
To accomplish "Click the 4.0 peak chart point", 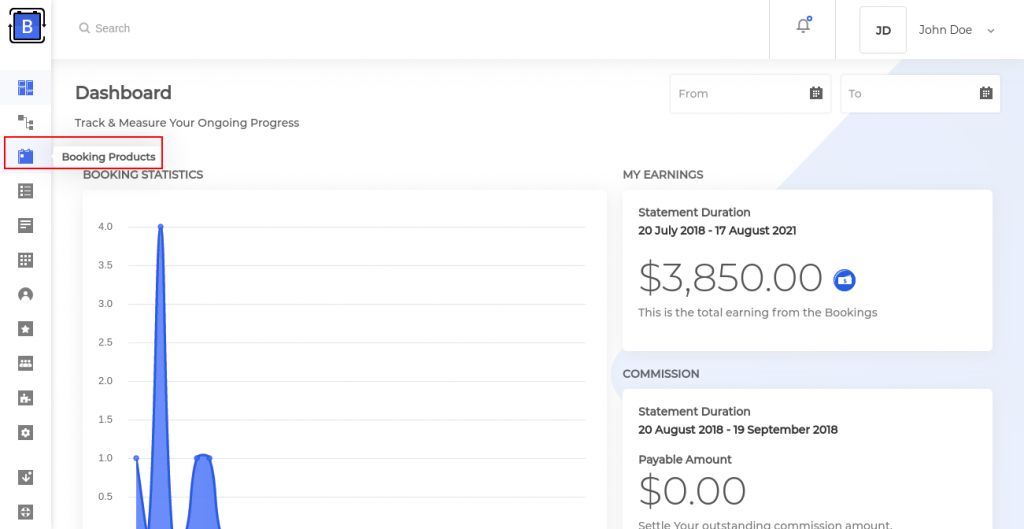I will click(161, 227).
